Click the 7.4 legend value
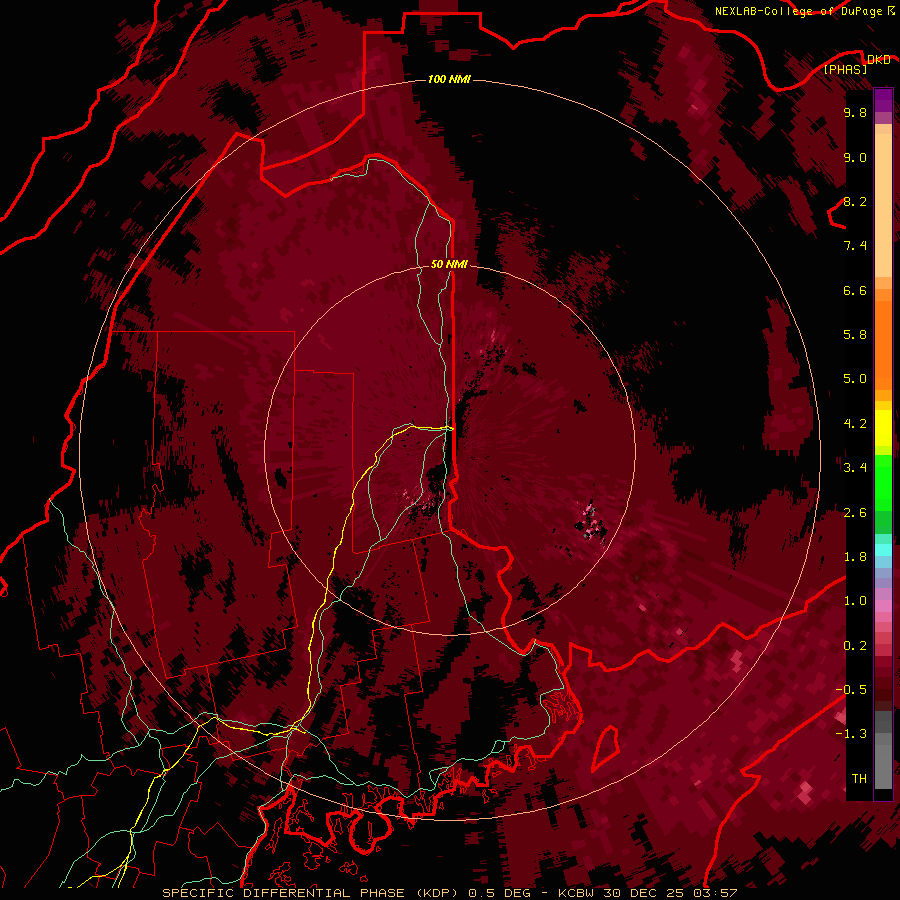Image resolution: width=900 pixels, height=900 pixels. tap(855, 246)
